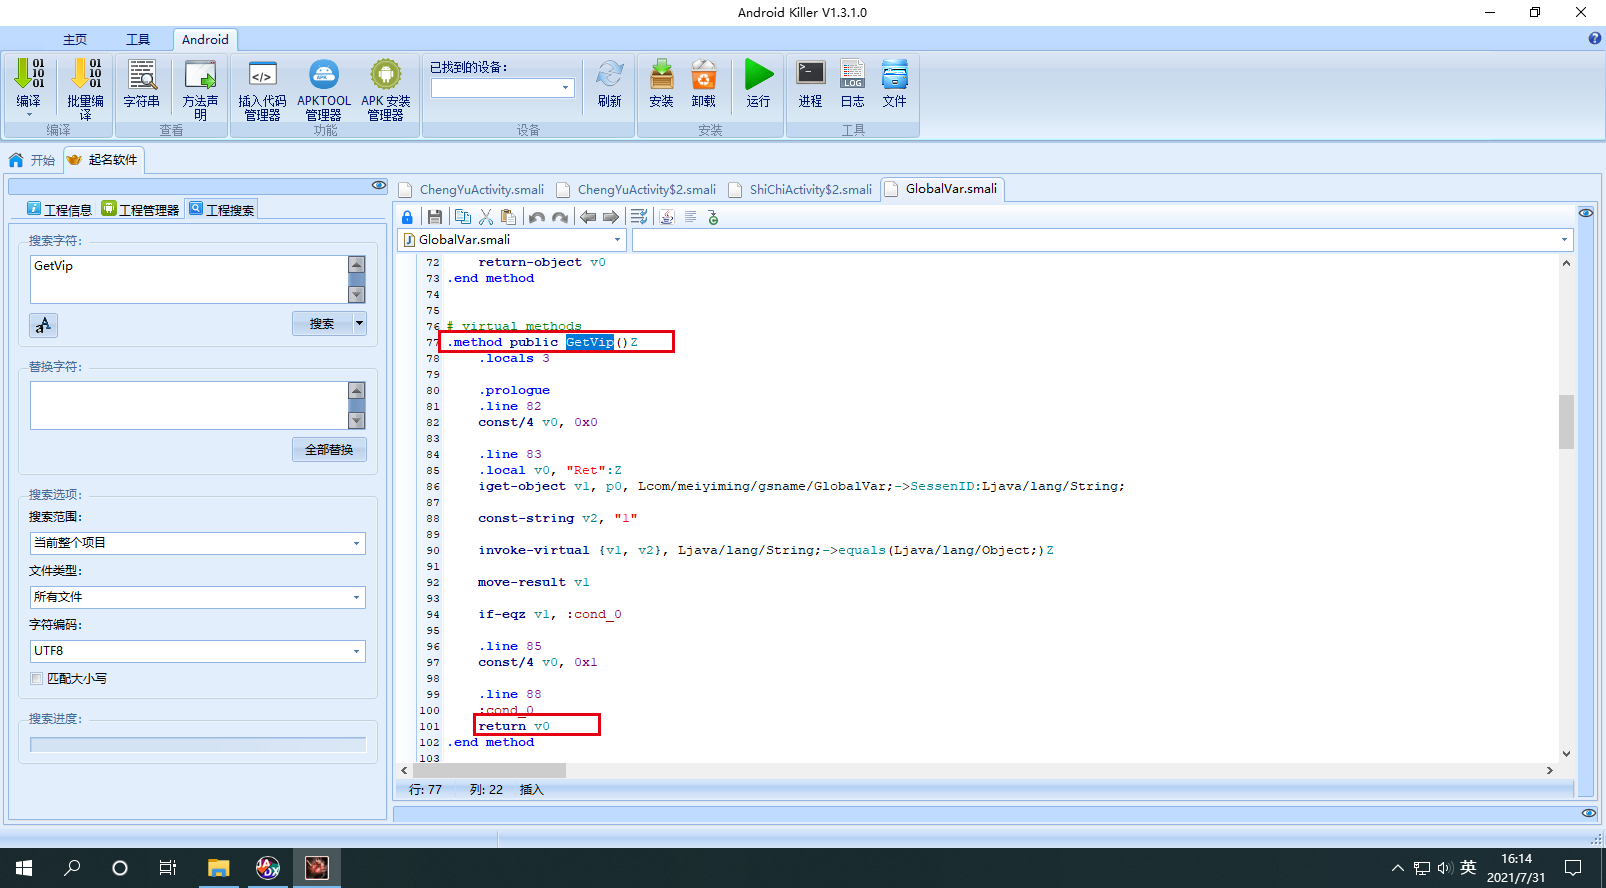
Task: Switch to the 开始 start tab
Action: pyautogui.click(x=32, y=160)
